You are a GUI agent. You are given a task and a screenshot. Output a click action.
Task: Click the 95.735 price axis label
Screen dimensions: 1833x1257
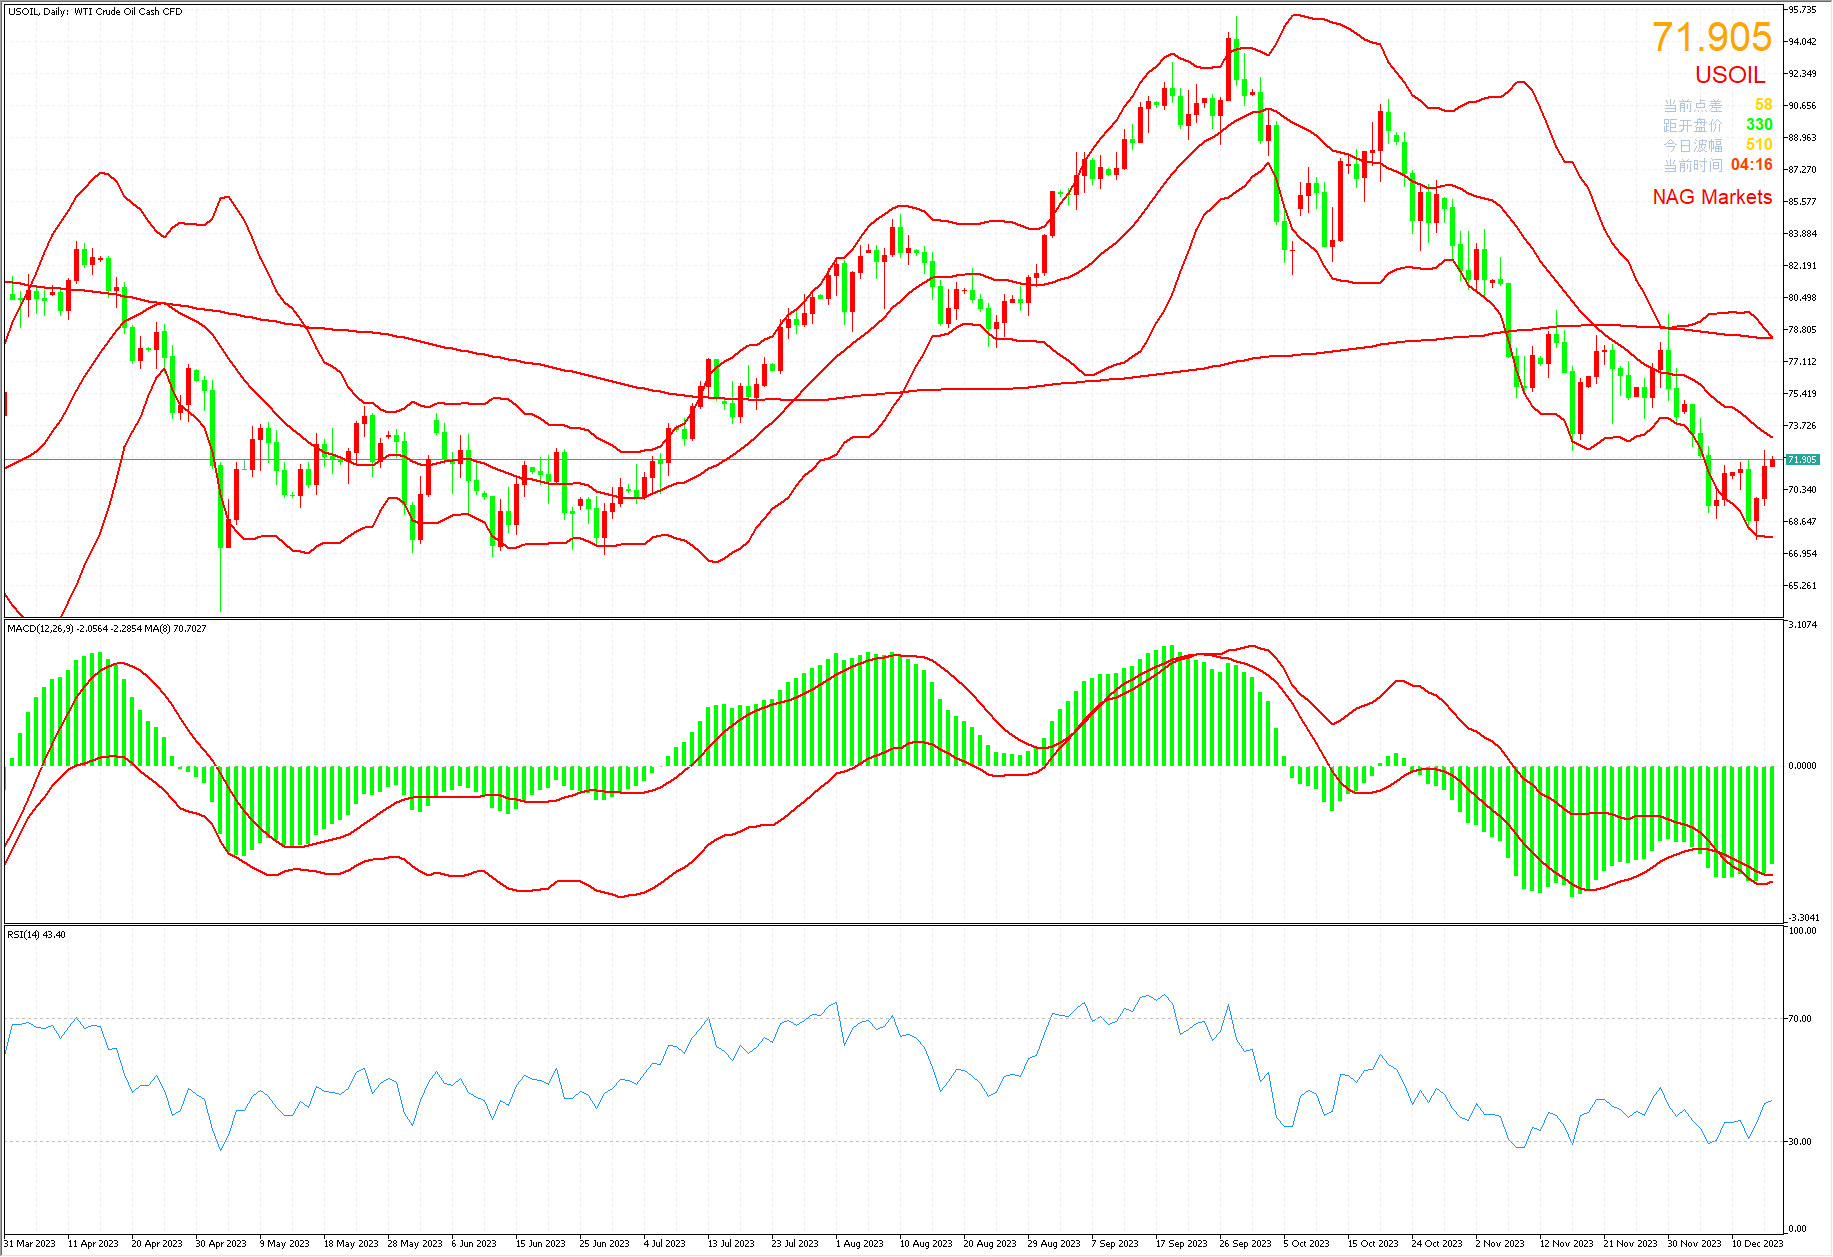(x=1802, y=10)
